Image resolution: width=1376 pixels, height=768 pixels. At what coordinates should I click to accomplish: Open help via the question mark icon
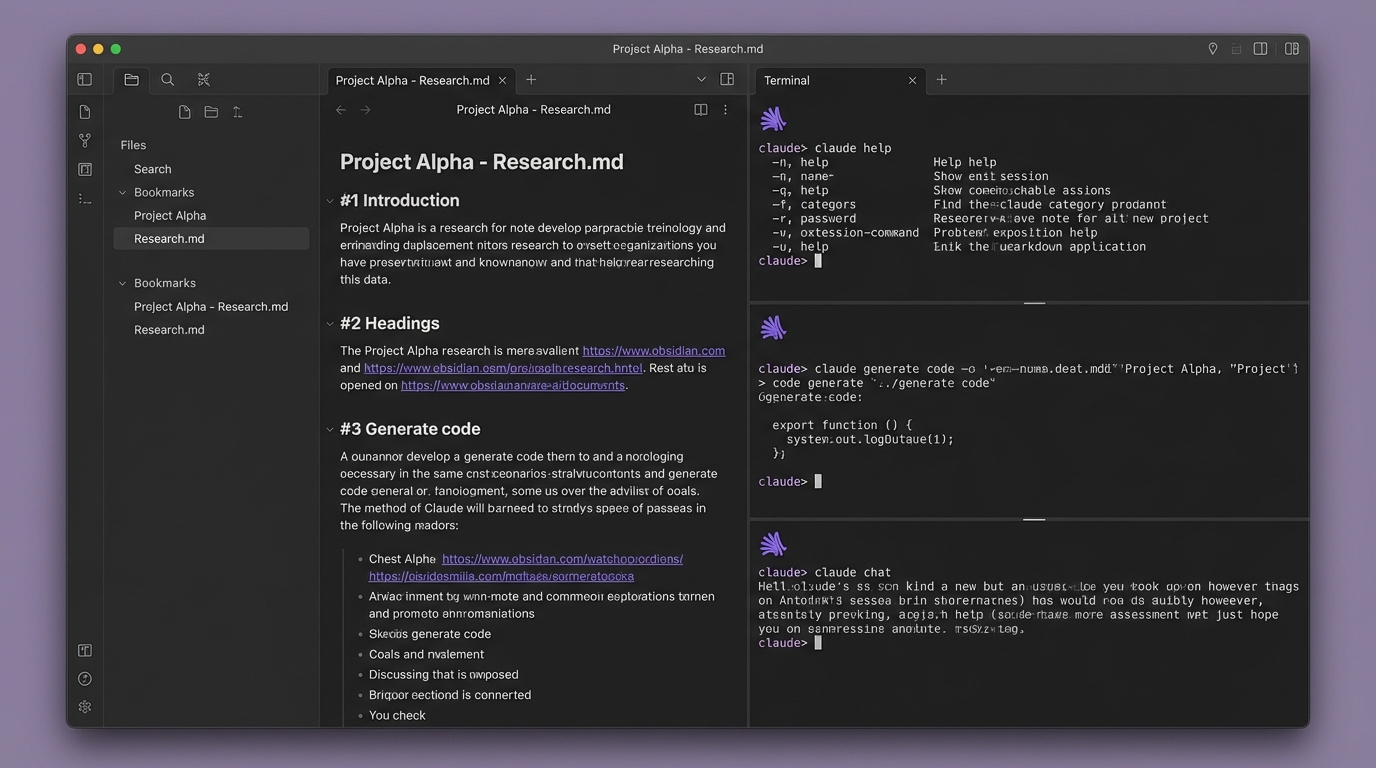pyautogui.click(x=85, y=679)
